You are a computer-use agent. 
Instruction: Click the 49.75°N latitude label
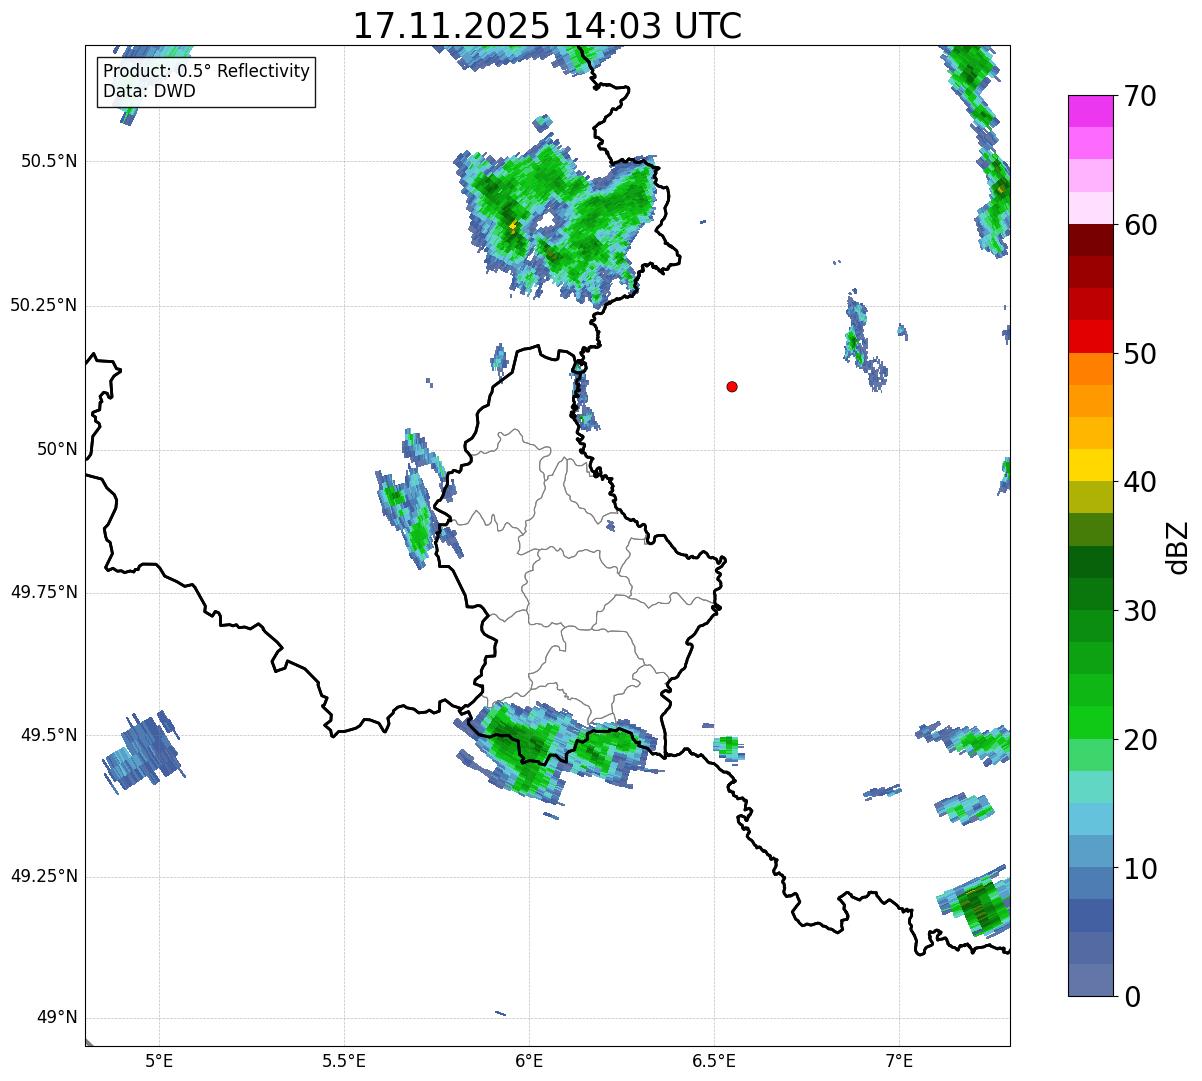[x=43, y=592]
